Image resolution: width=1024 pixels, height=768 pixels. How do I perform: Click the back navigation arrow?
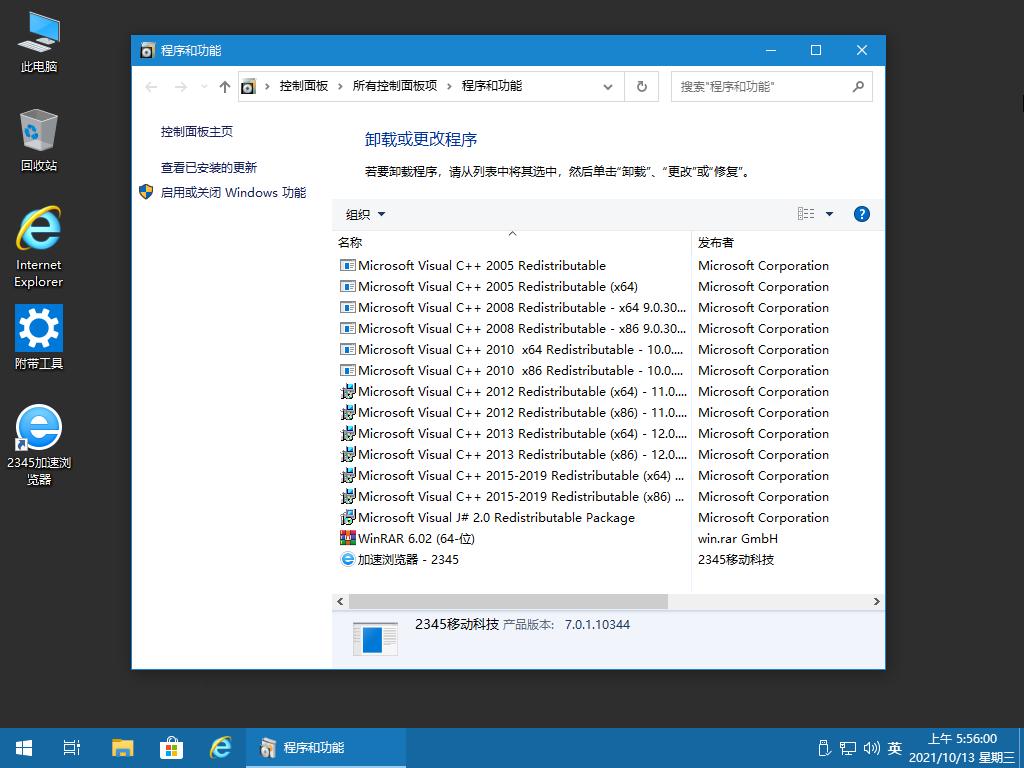[x=152, y=87]
